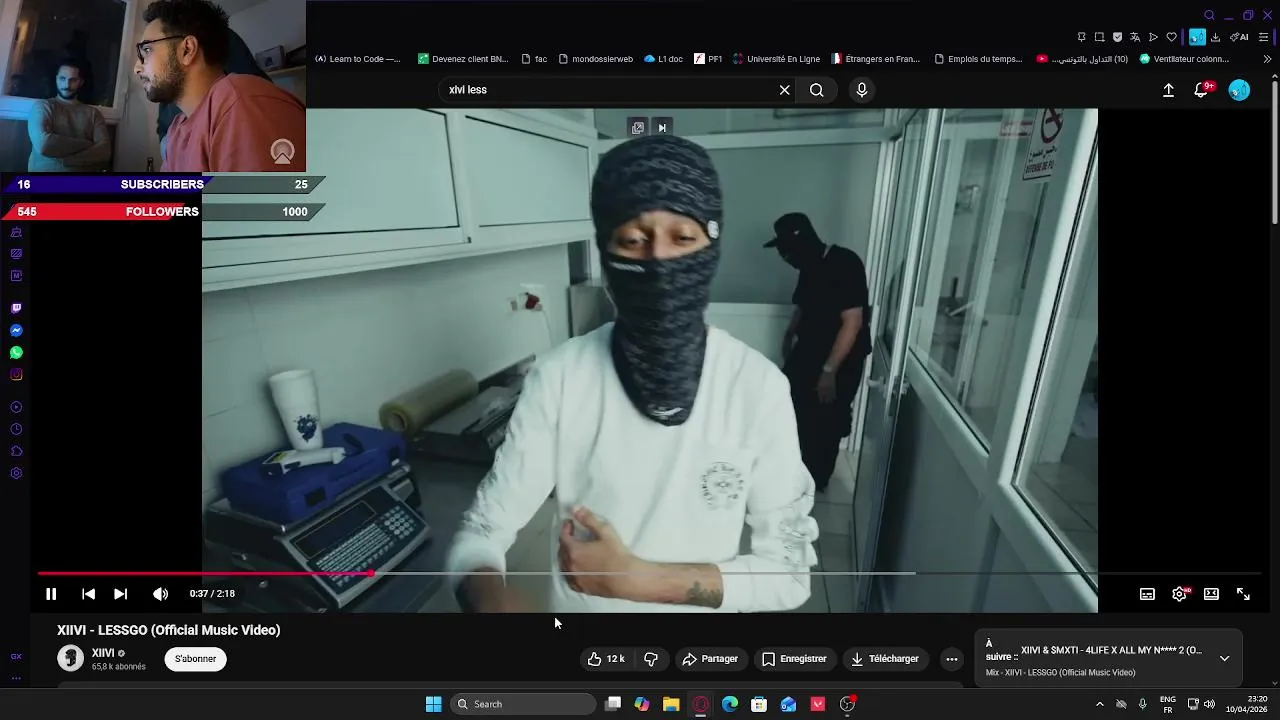Open the Windows Start menu
Viewport: 1280px width, 720px height.
(x=433, y=704)
